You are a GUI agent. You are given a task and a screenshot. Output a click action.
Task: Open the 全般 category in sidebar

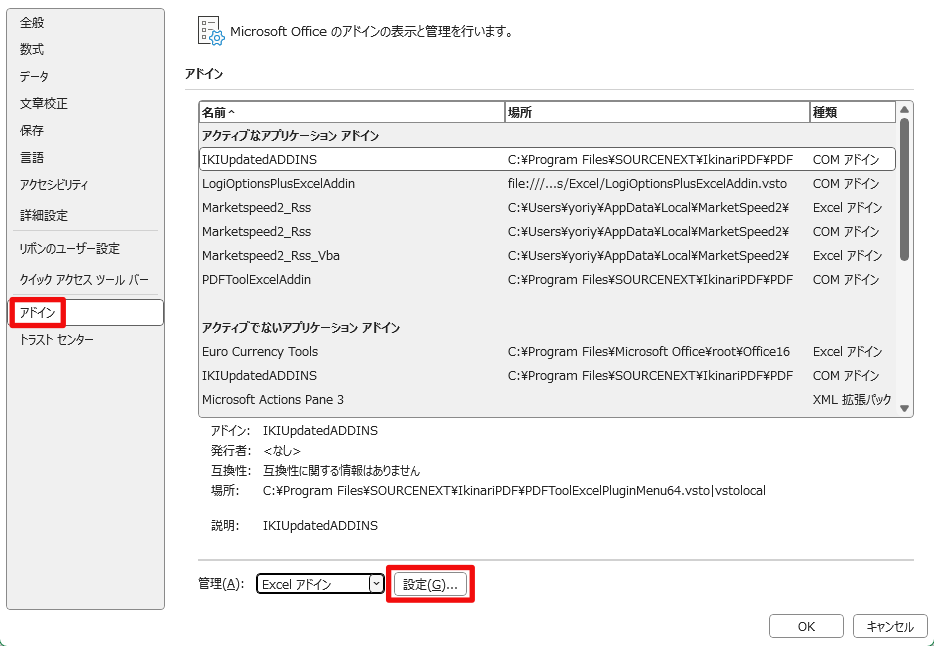(x=32, y=22)
